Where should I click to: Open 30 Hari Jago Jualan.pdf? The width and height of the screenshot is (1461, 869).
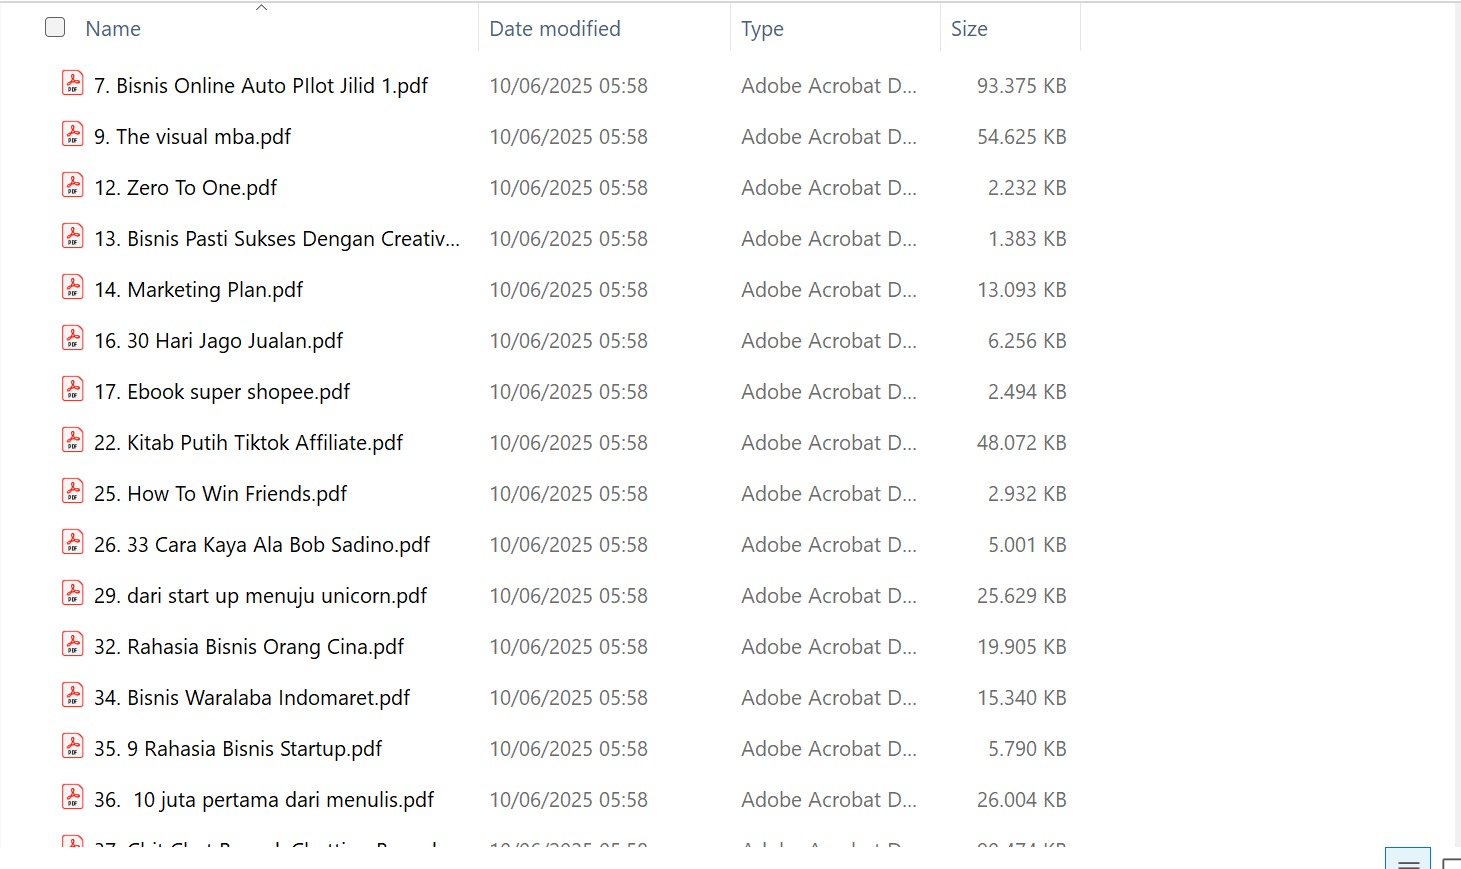[219, 341]
